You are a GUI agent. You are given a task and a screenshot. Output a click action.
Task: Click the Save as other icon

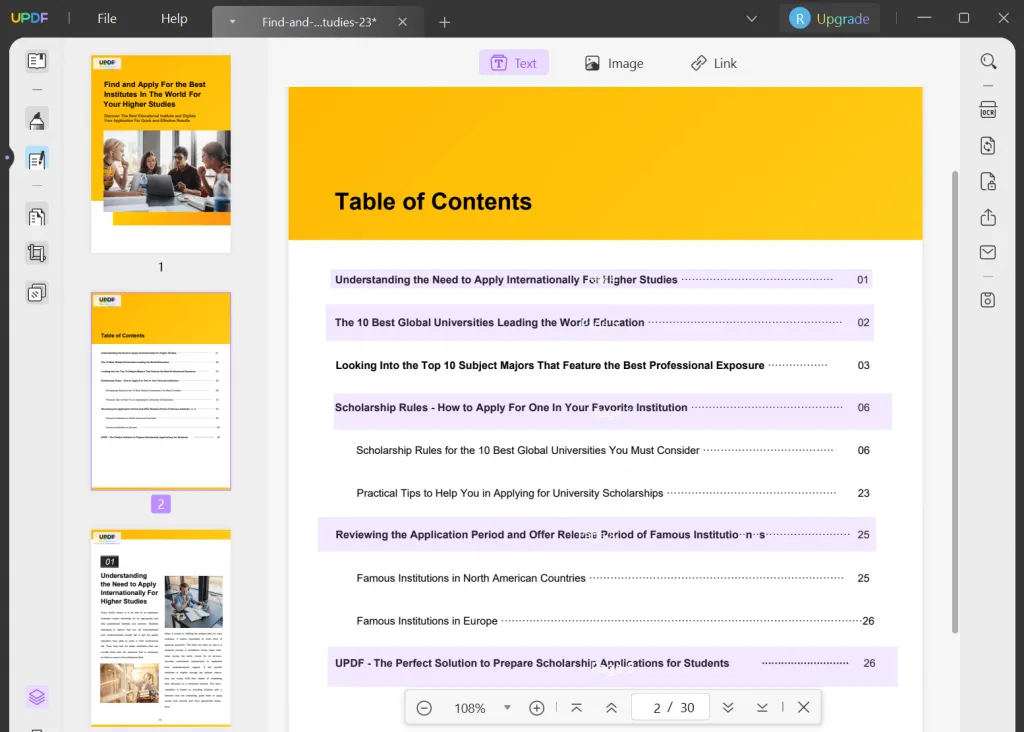pos(988,300)
